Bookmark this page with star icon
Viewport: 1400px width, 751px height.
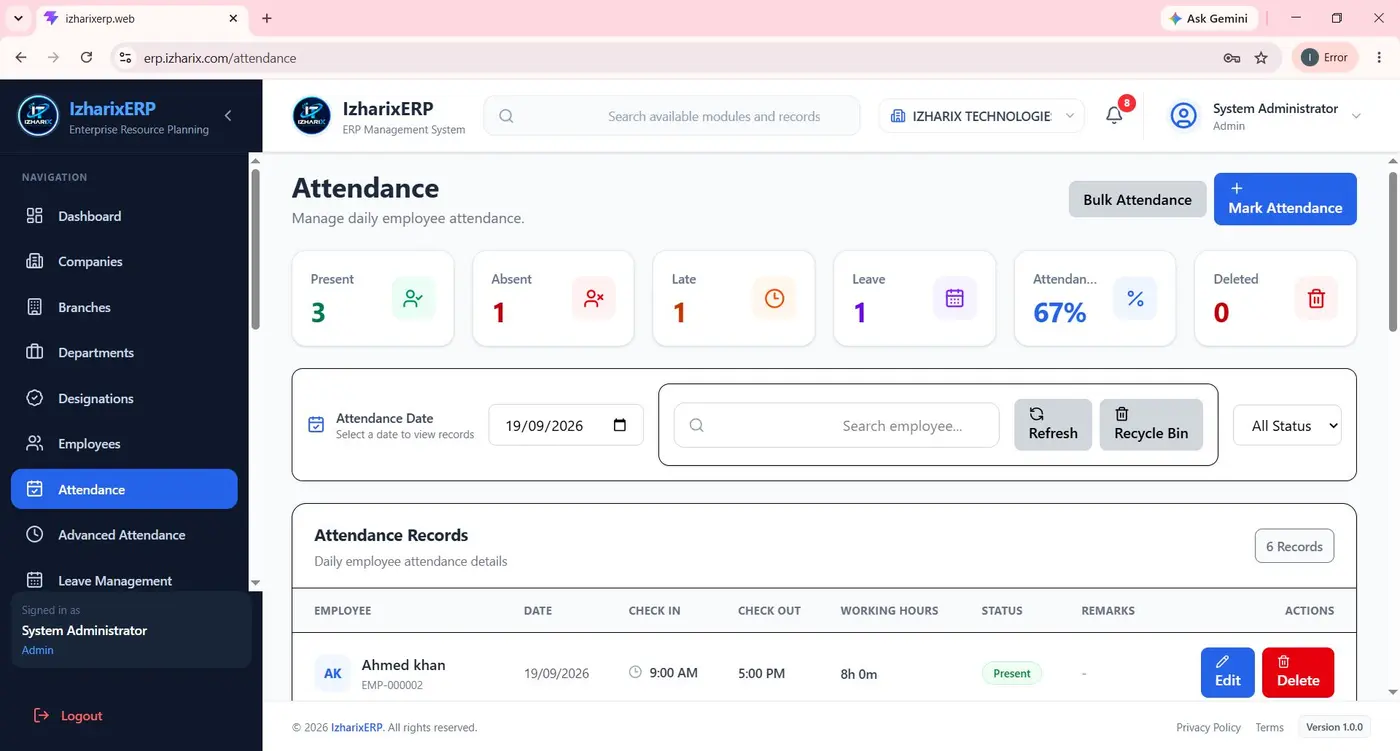coord(1261,58)
